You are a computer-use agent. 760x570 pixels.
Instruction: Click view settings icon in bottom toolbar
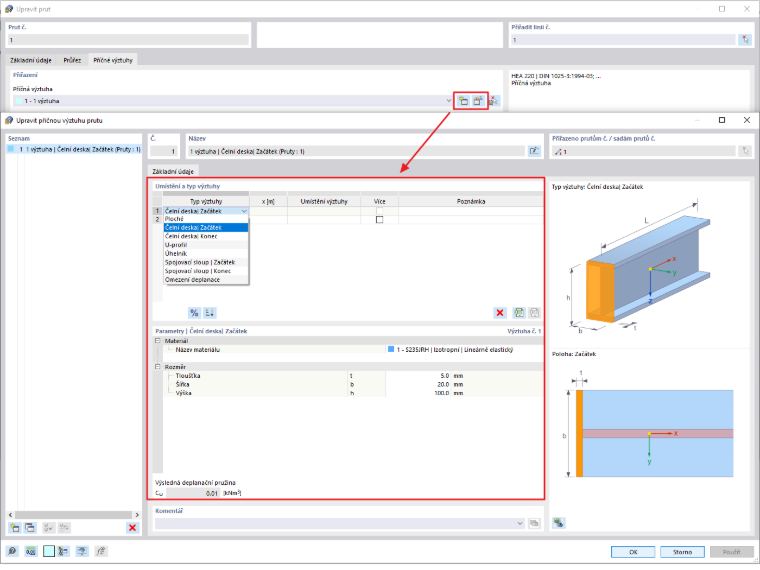tap(82, 551)
